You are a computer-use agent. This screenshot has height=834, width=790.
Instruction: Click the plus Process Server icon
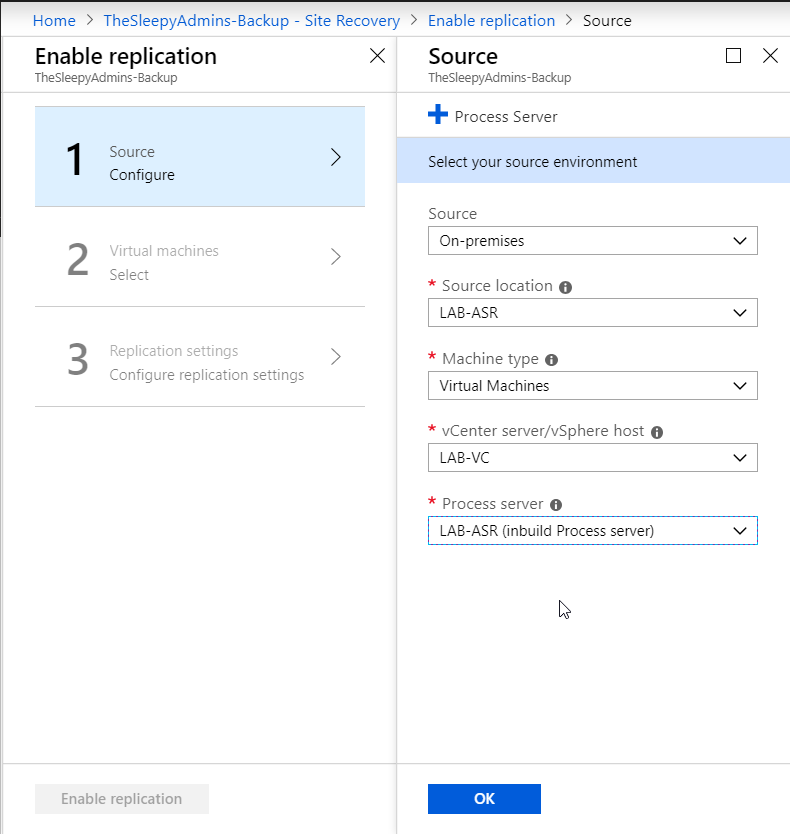[438, 116]
